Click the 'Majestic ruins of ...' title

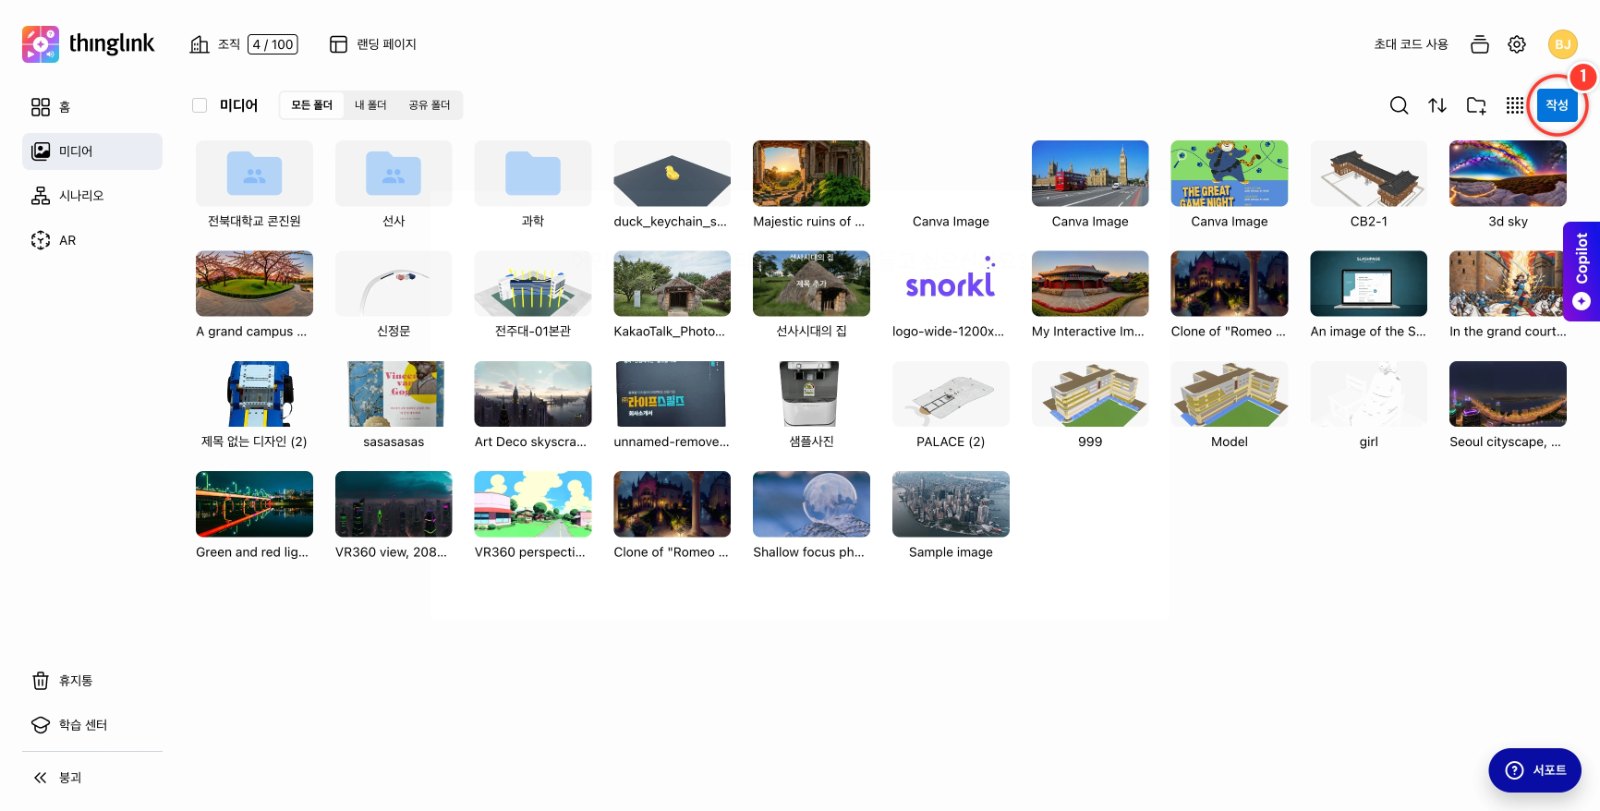click(809, 222)
